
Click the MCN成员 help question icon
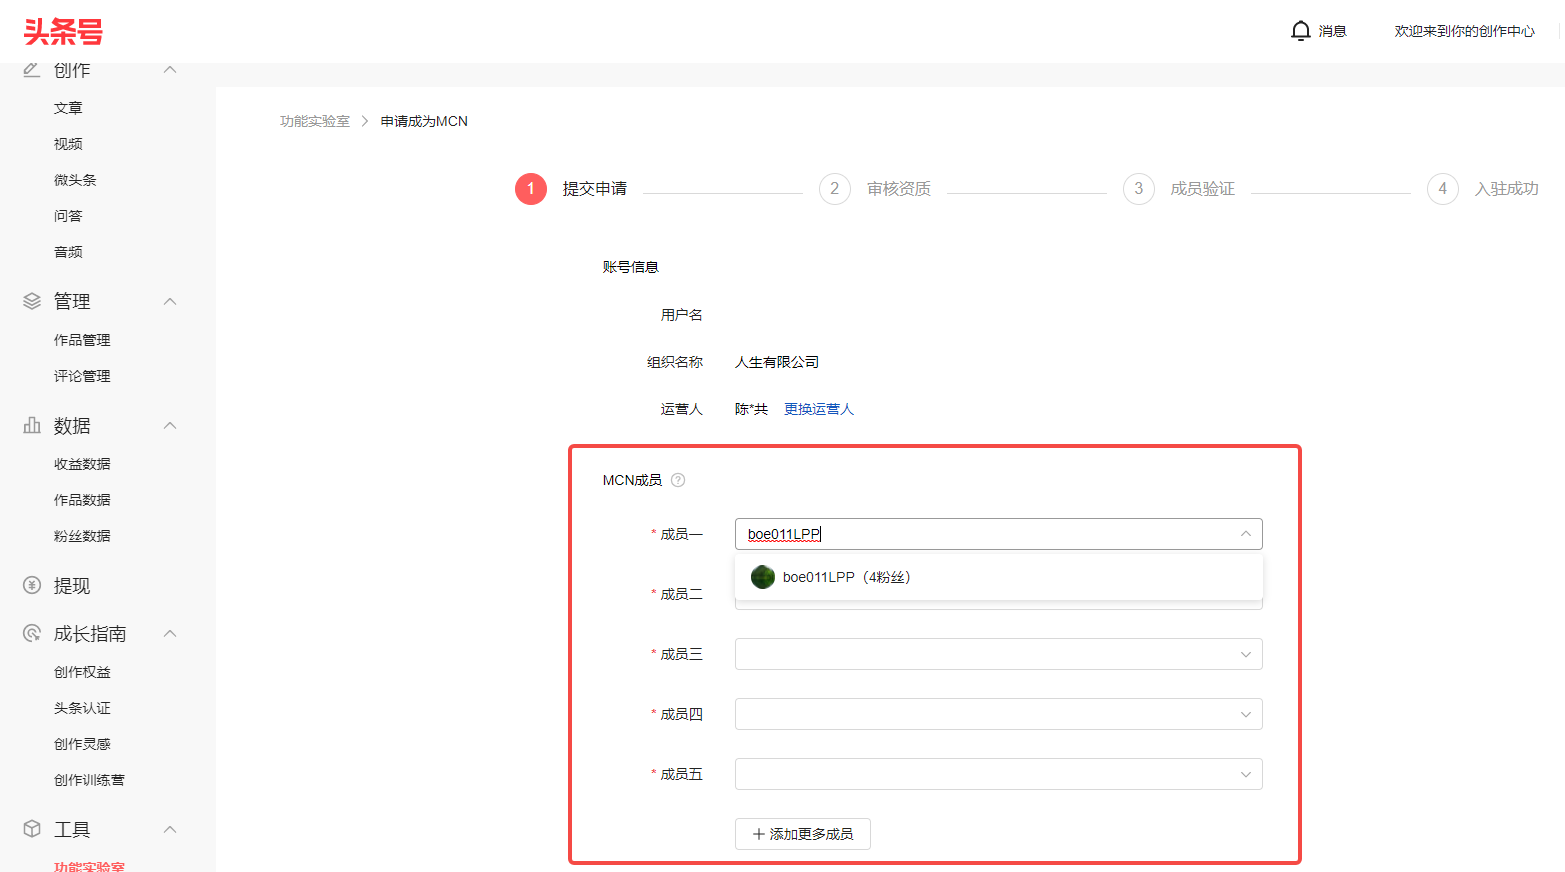(678, 480)
